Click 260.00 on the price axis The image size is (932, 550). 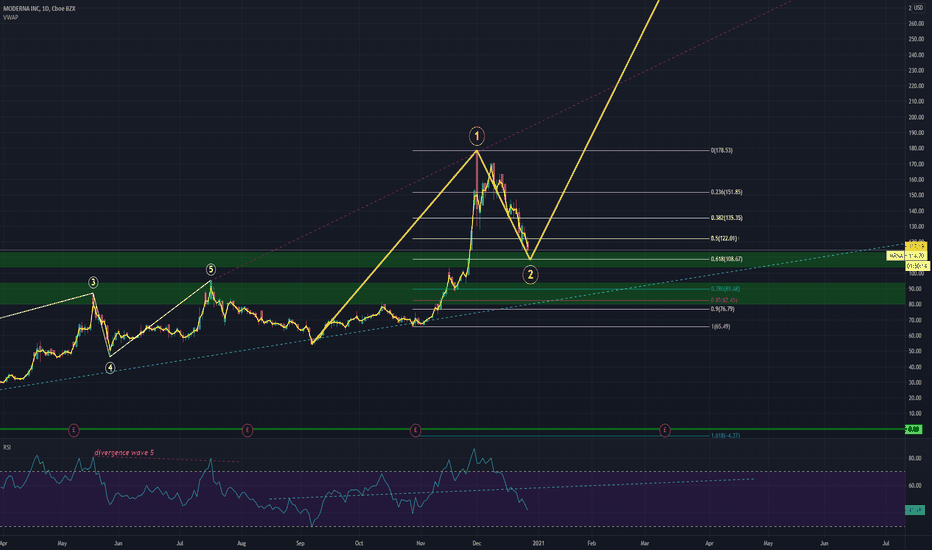point(916,24)
